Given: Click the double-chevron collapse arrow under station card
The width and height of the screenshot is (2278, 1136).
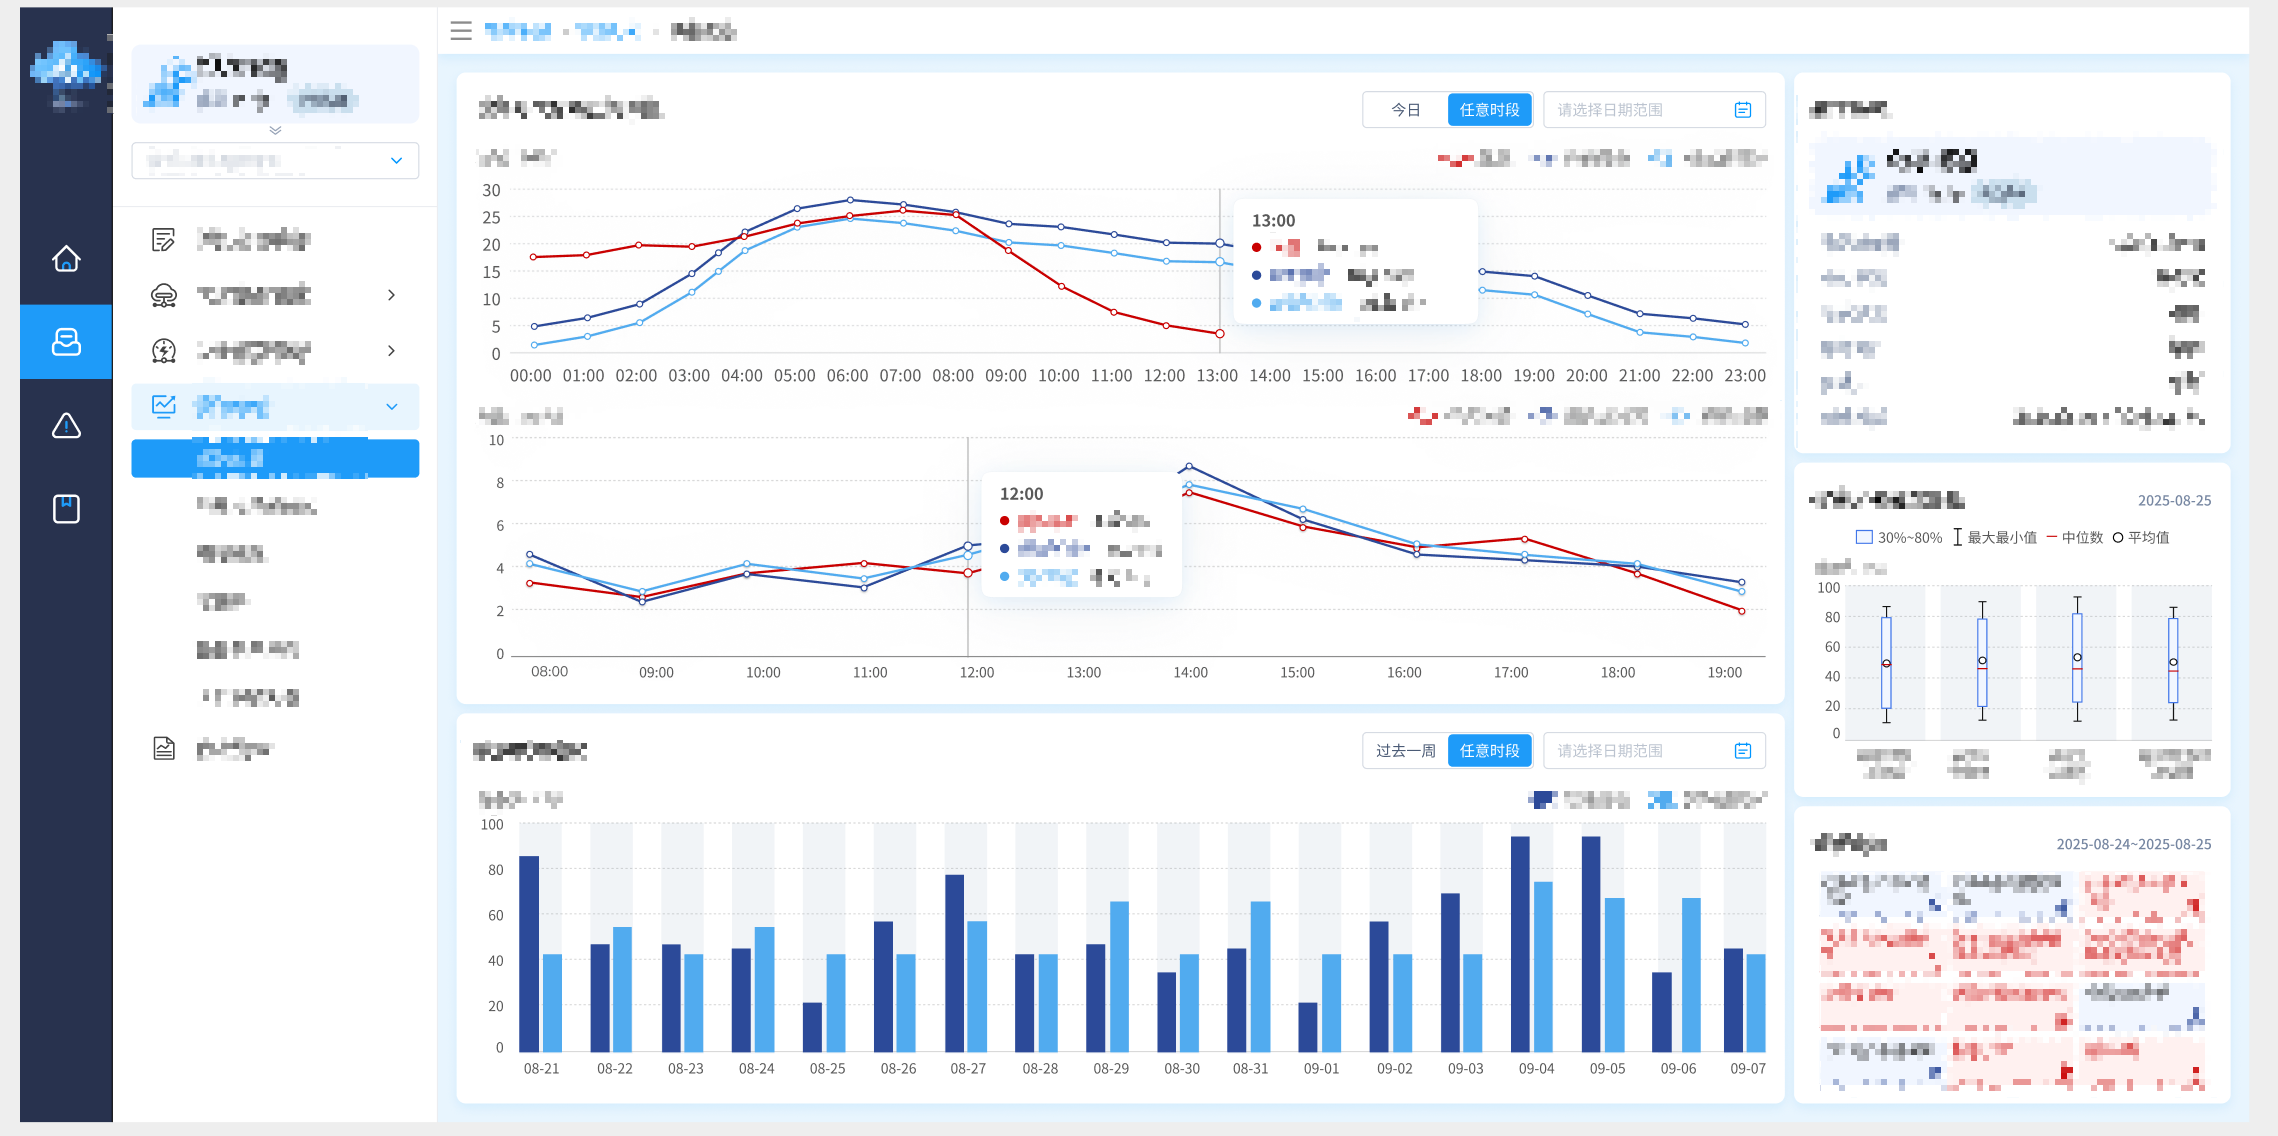Looking at the screenshot, I should coord(275,131).
